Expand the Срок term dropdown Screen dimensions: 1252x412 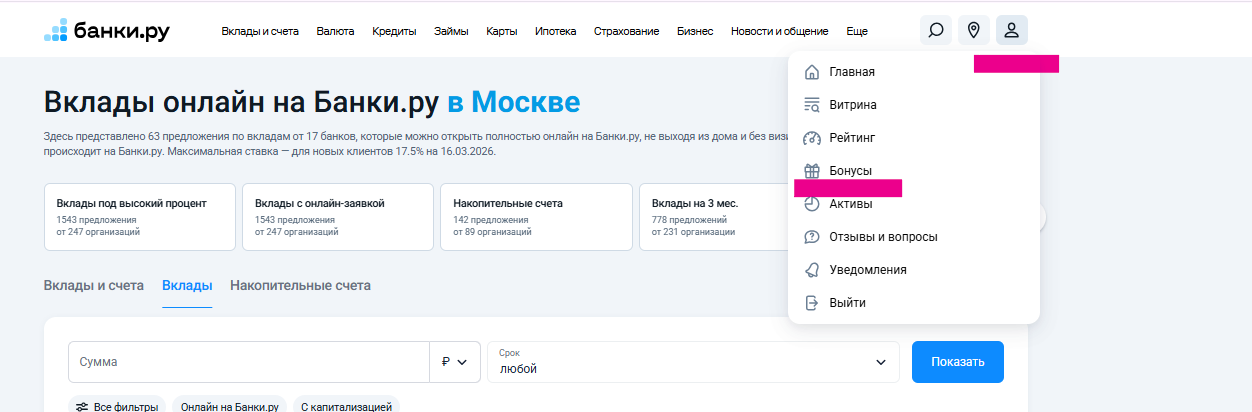[693, 362]
